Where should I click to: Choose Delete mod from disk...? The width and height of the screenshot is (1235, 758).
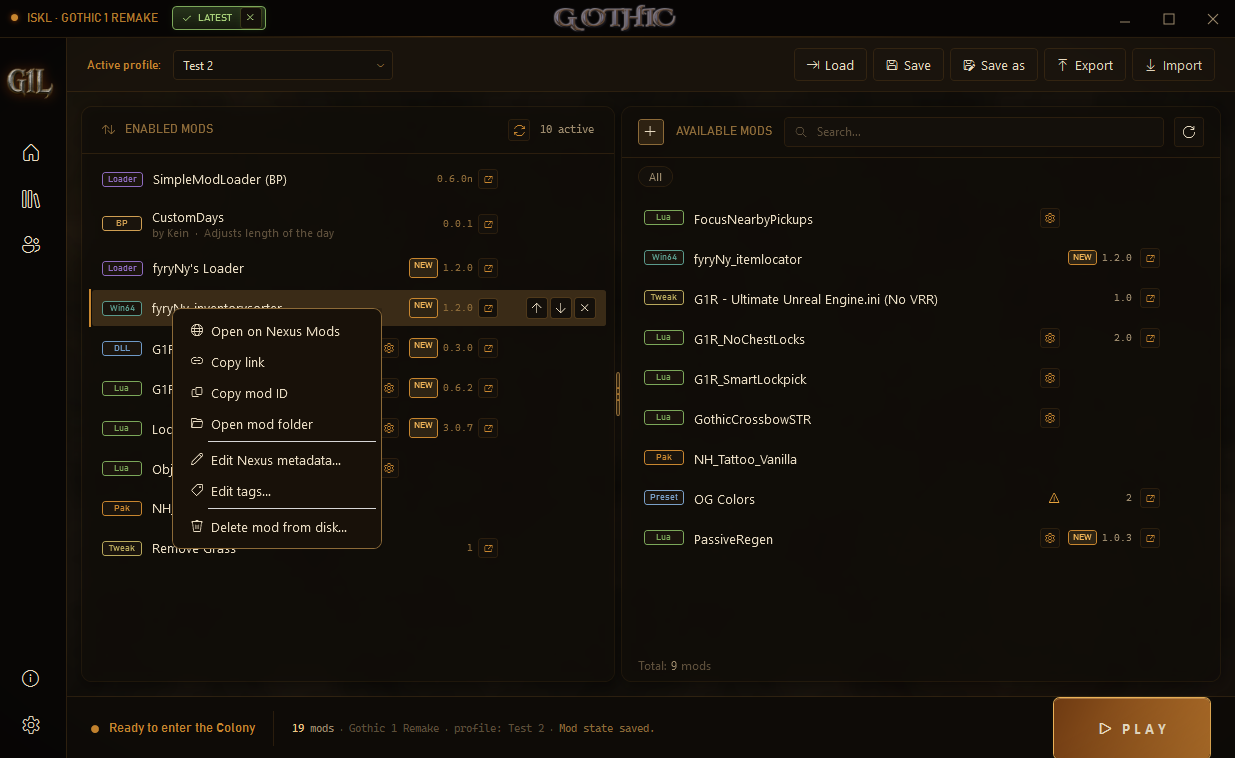277,527
